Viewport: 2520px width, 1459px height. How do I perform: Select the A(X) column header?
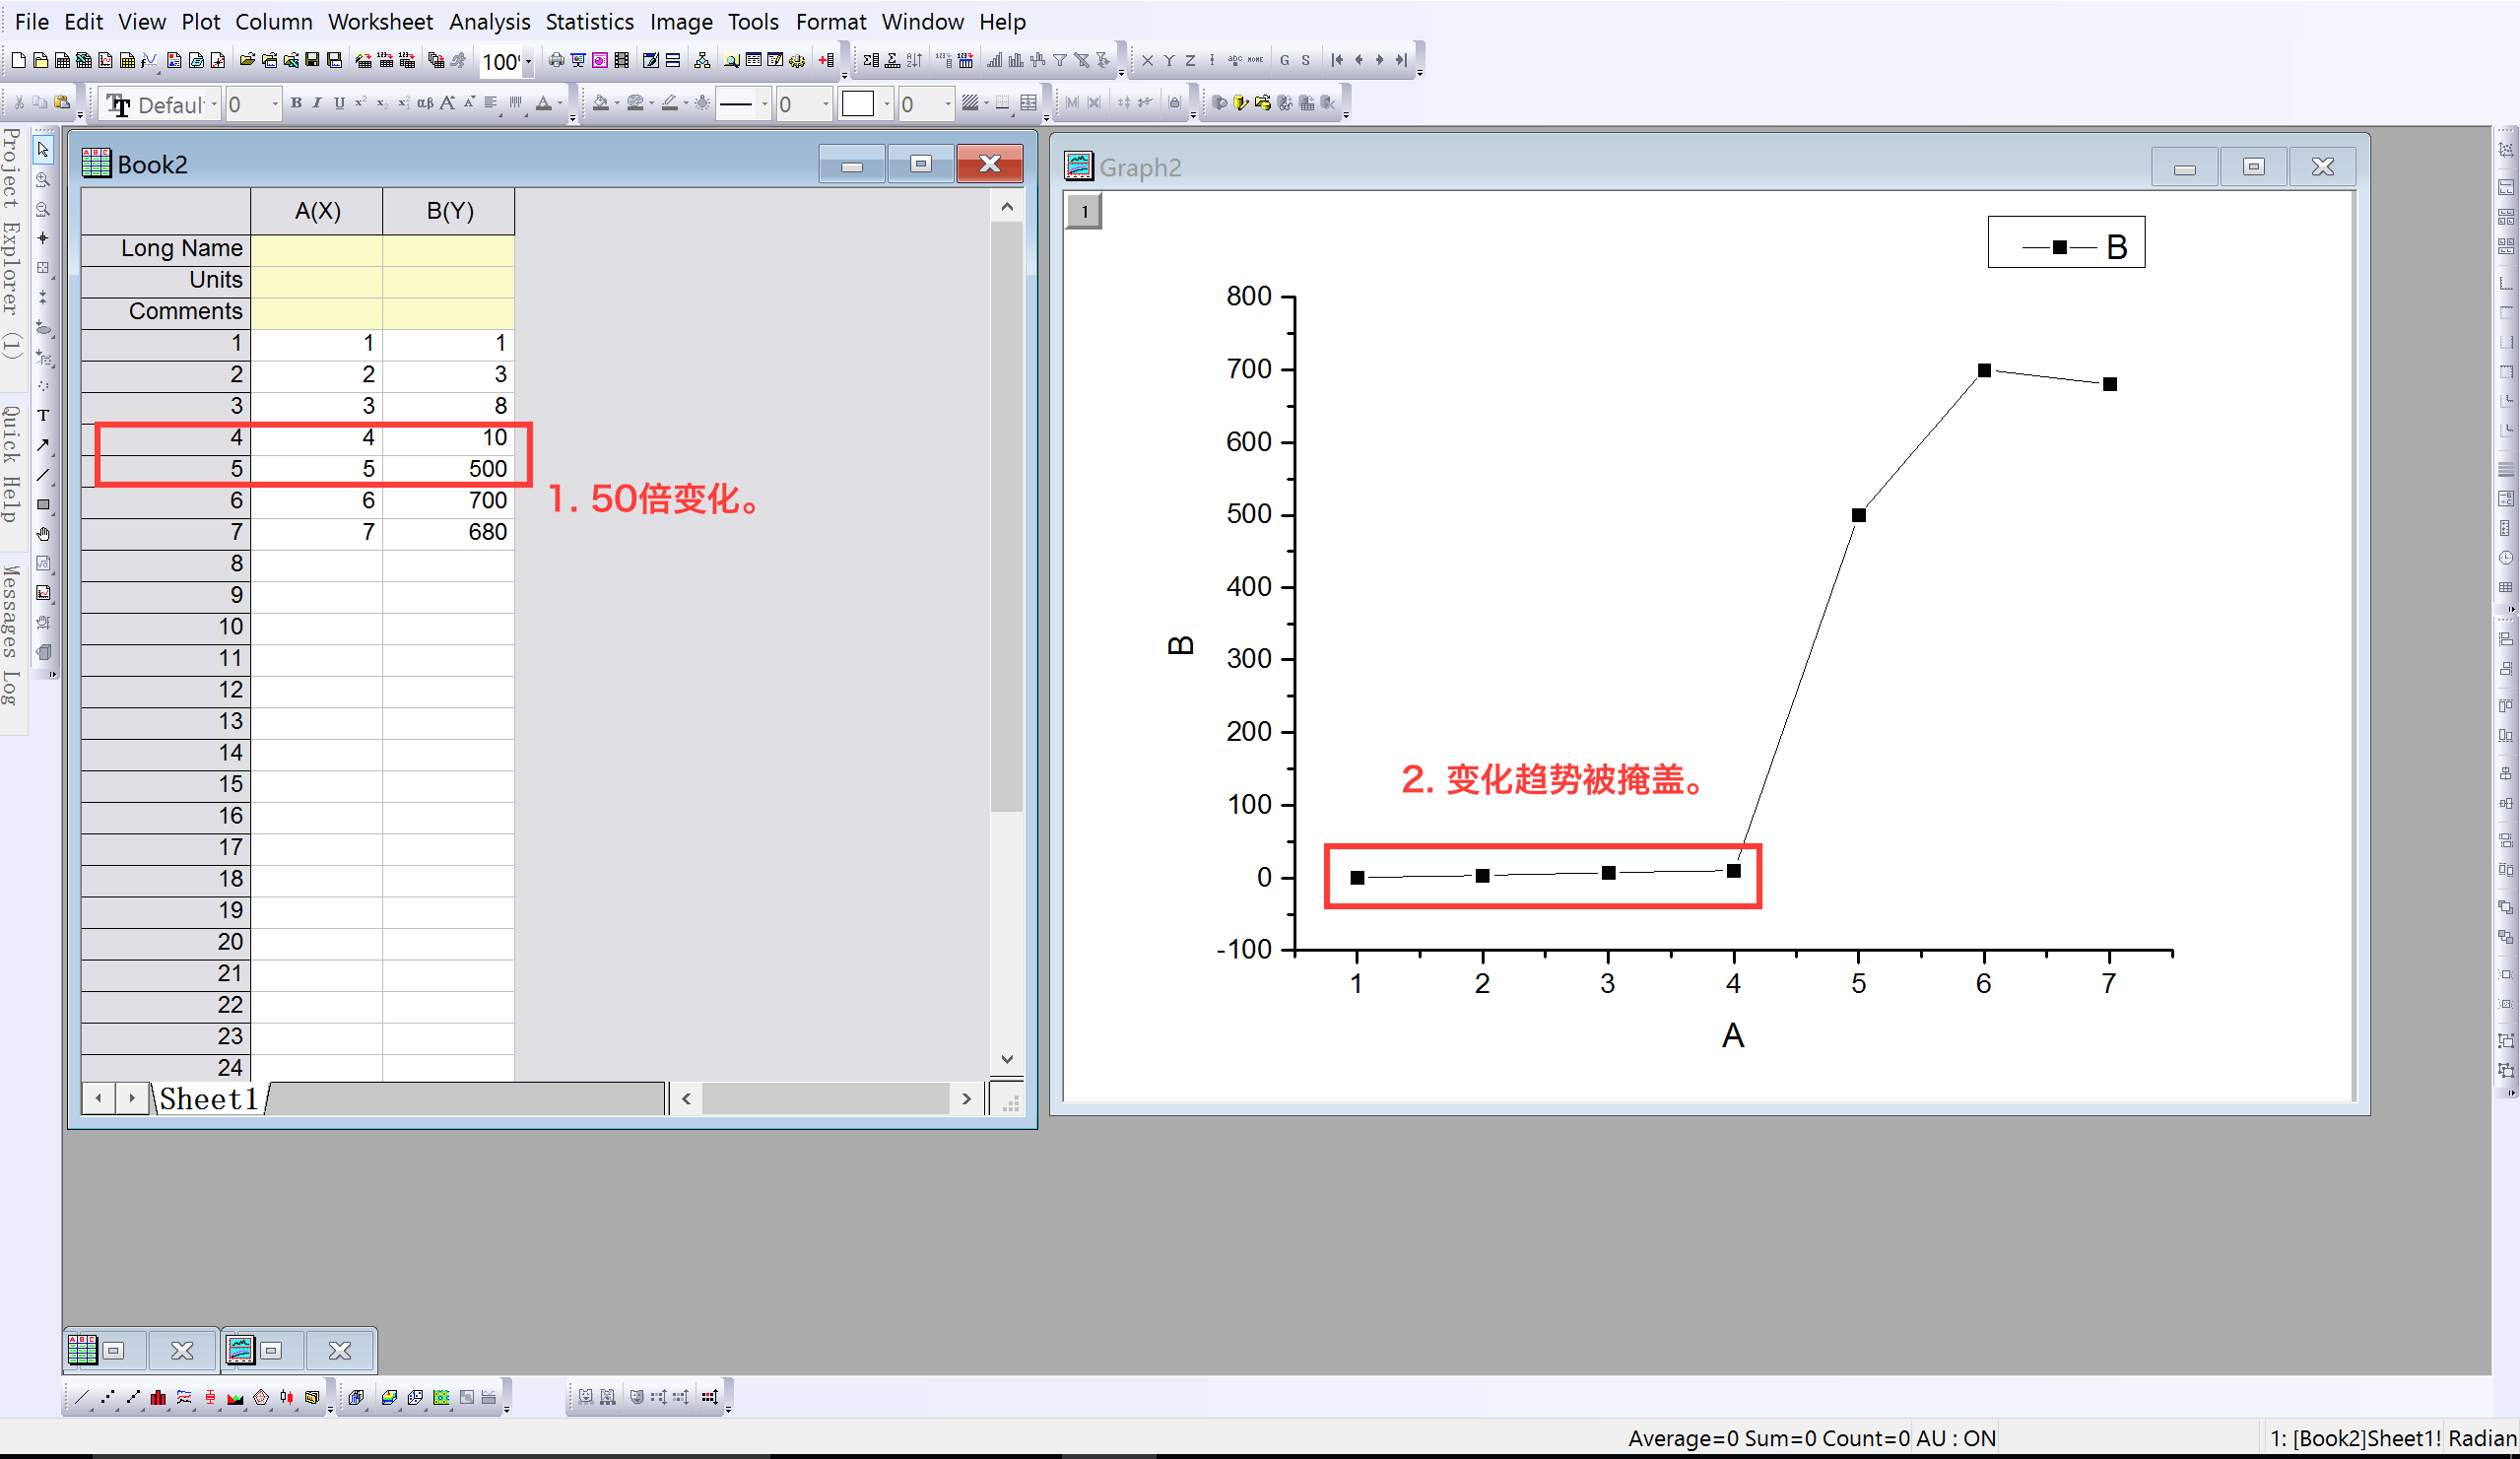317,211
